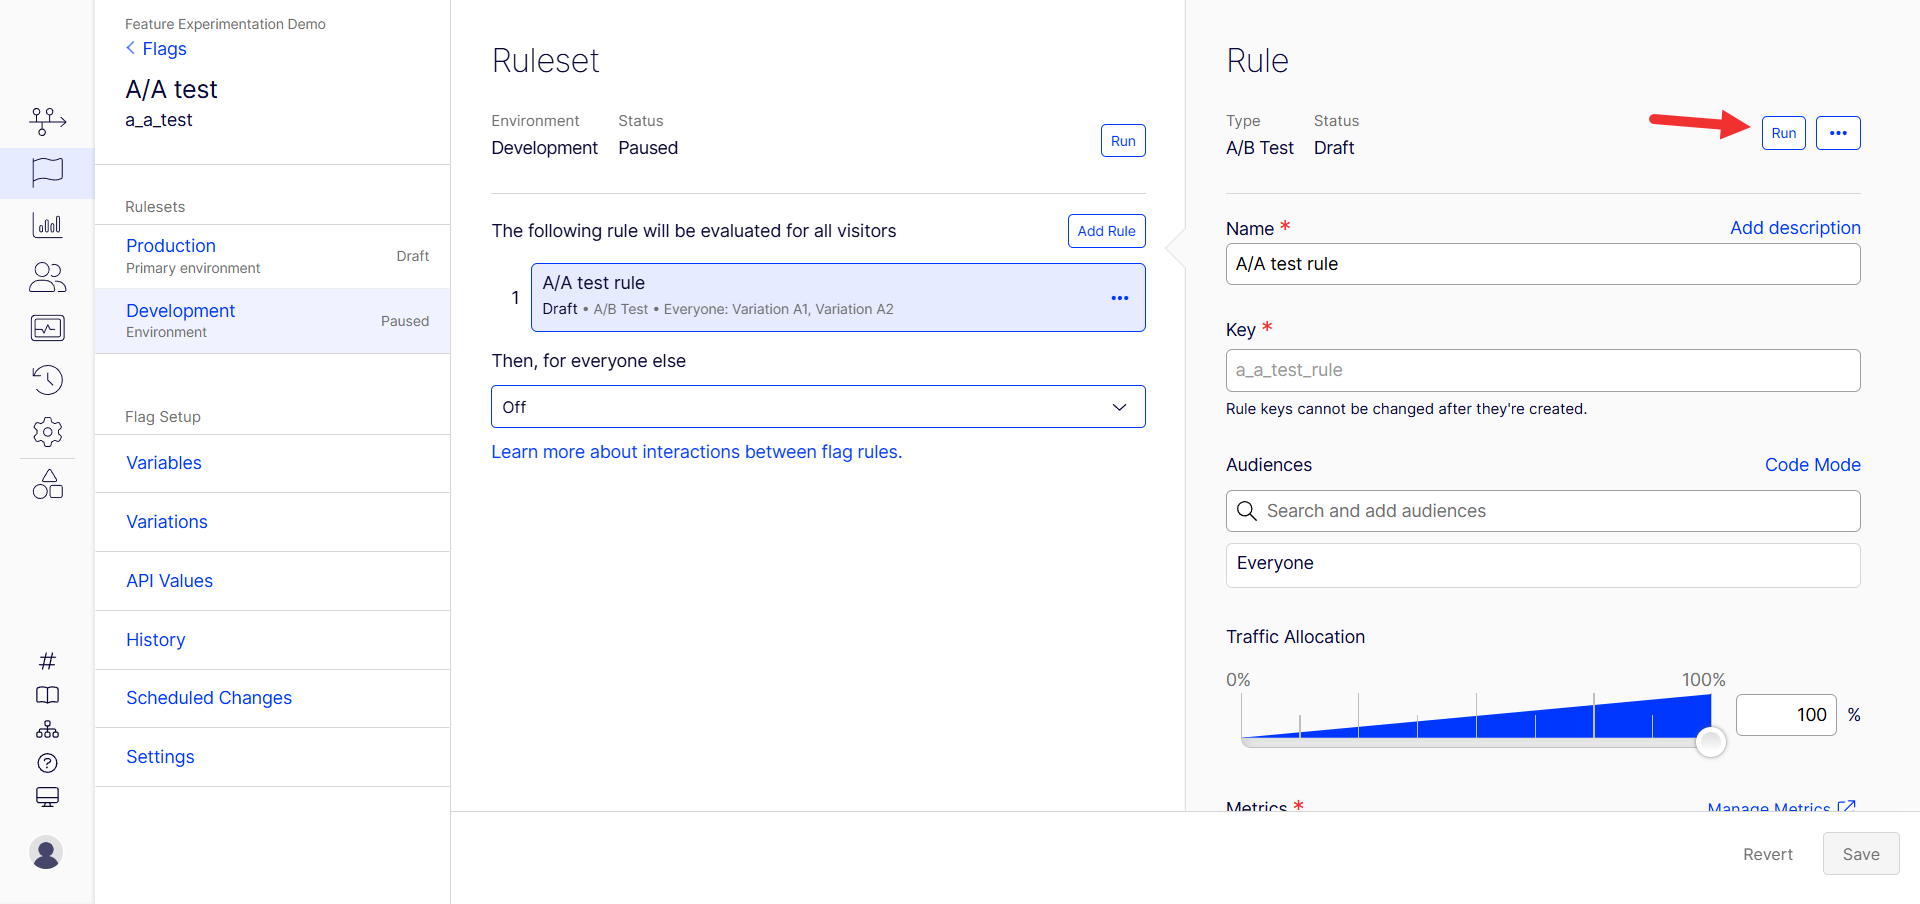The width and height of the screenshot is (1920, 904).
Task: Click the Run button in Rule panel
Action: (x=1783, y=133)
